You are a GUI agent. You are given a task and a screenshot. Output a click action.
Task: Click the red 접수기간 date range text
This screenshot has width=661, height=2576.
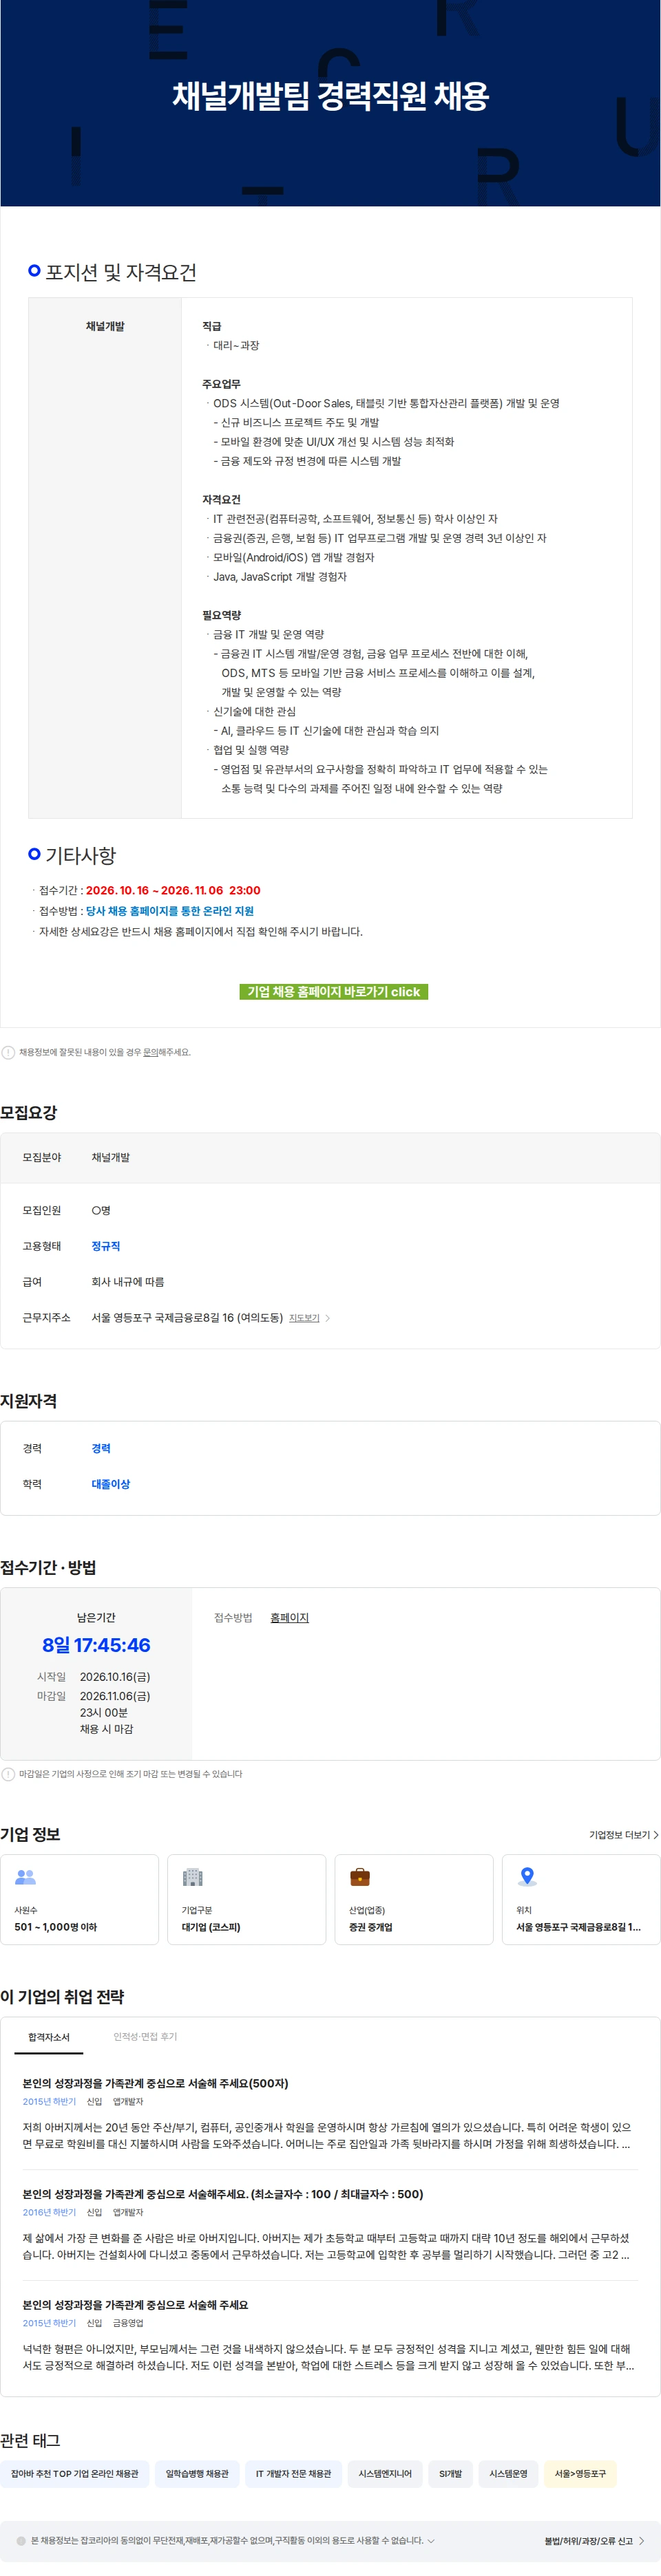[173, 890]
